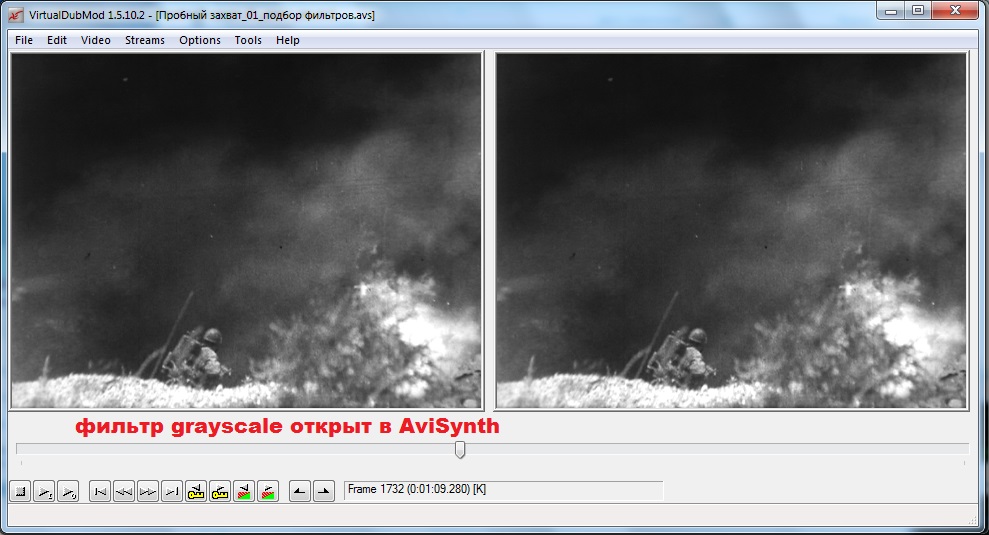Minimize the VirtualDubMod window

coord(891,11)
